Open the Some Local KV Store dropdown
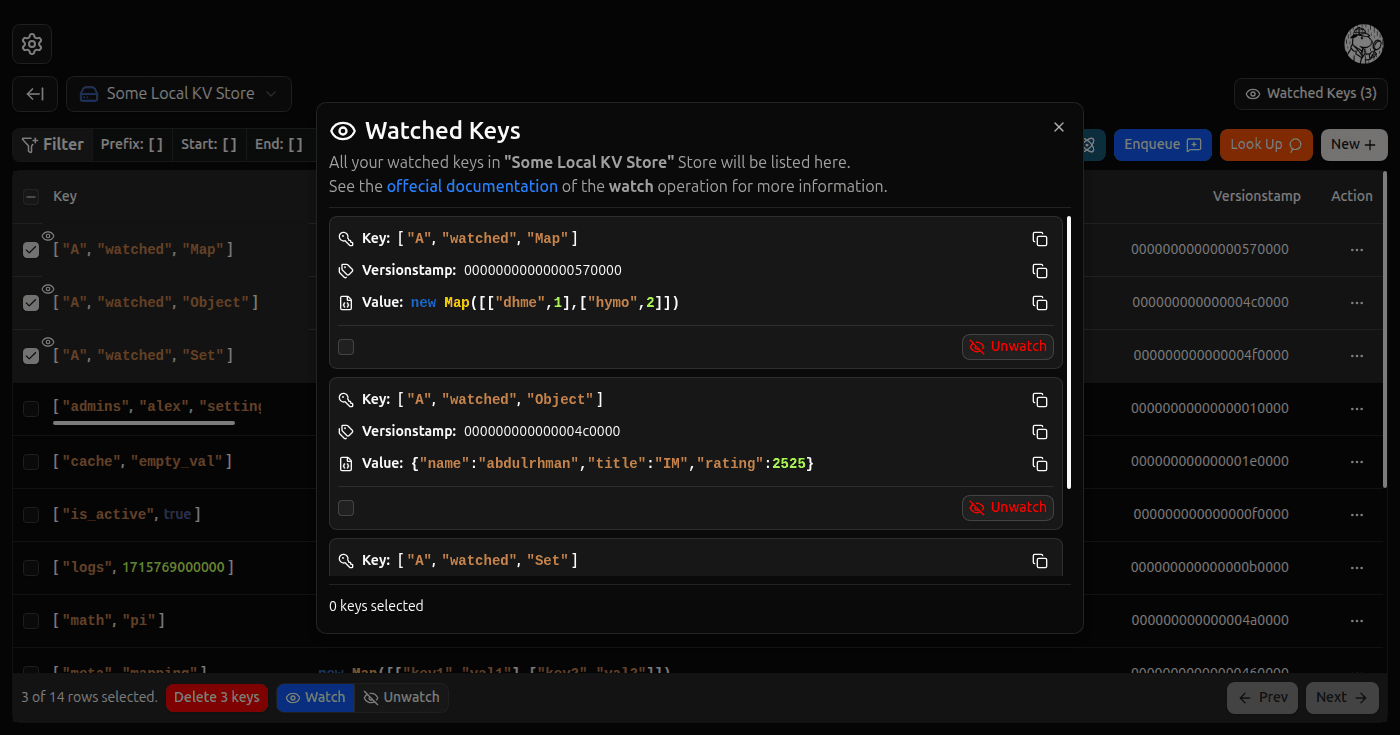The width and height of the screenshot is (1400, 735). (x=179, y=94)
